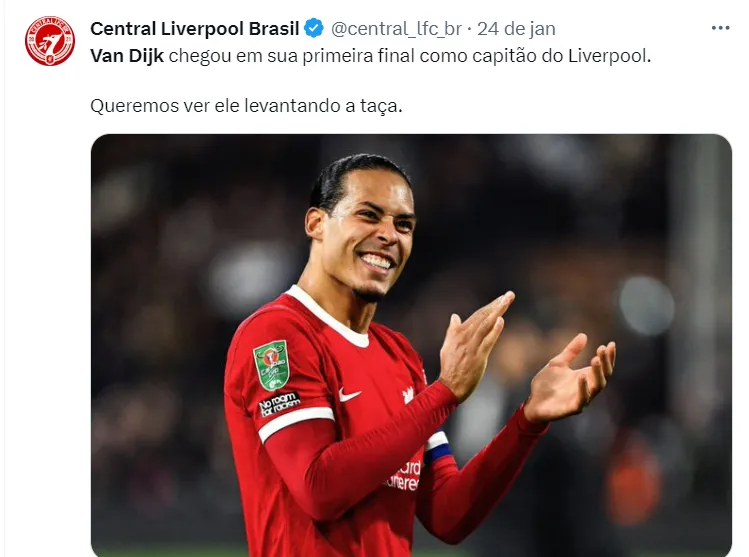The height and width of the screenshot is (557, 749).
Task: Click the bold Van Dijk text
Action: click(x=127, y=56)
